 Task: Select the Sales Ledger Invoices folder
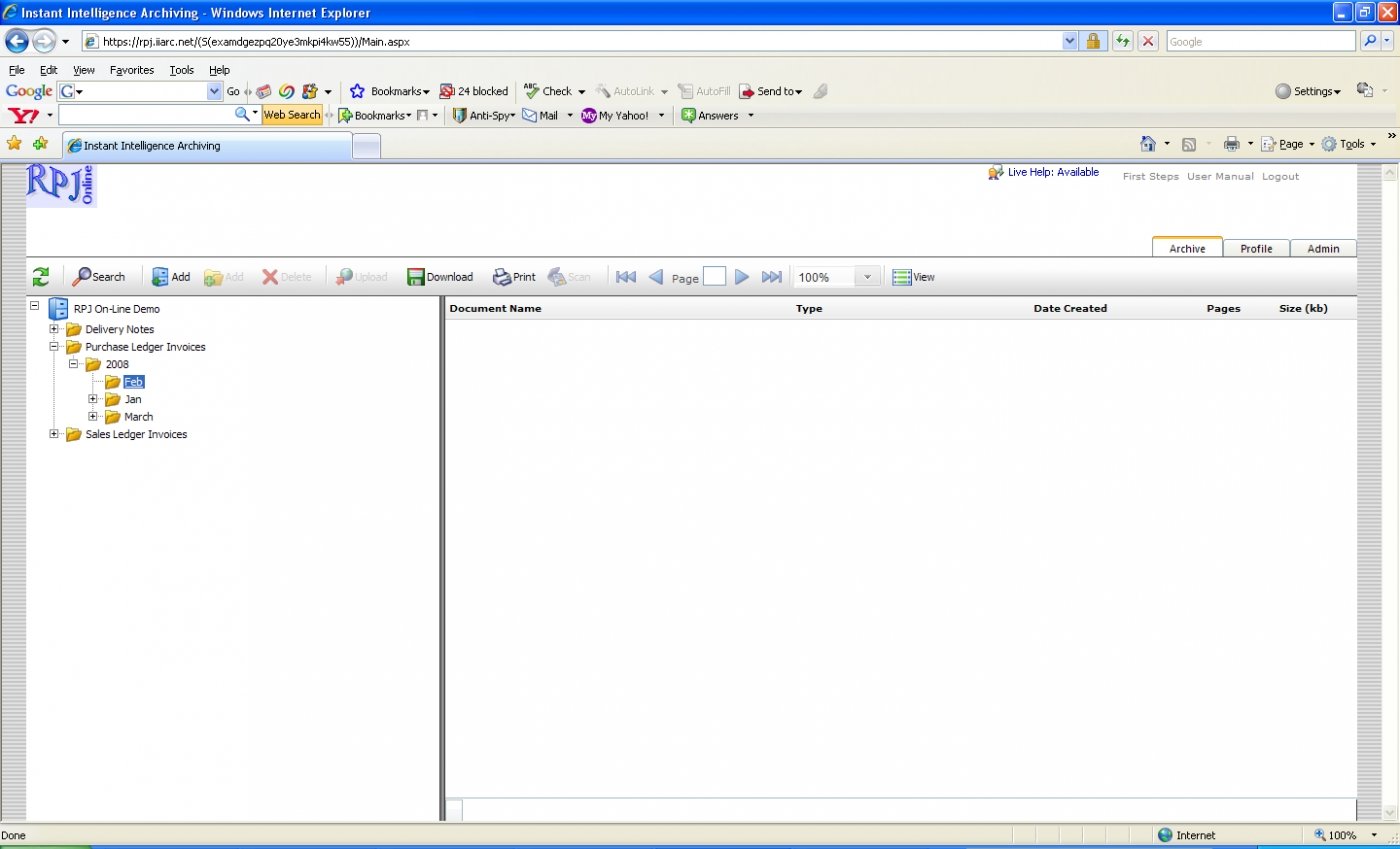point(136,434)
